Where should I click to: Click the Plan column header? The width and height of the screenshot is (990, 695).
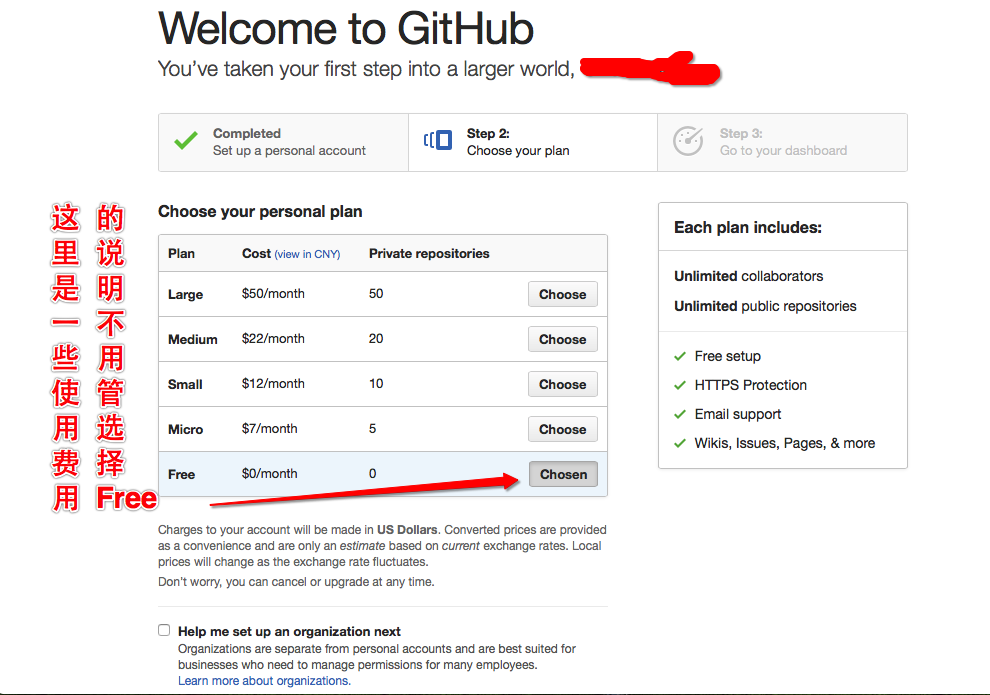tap(181, 253)
